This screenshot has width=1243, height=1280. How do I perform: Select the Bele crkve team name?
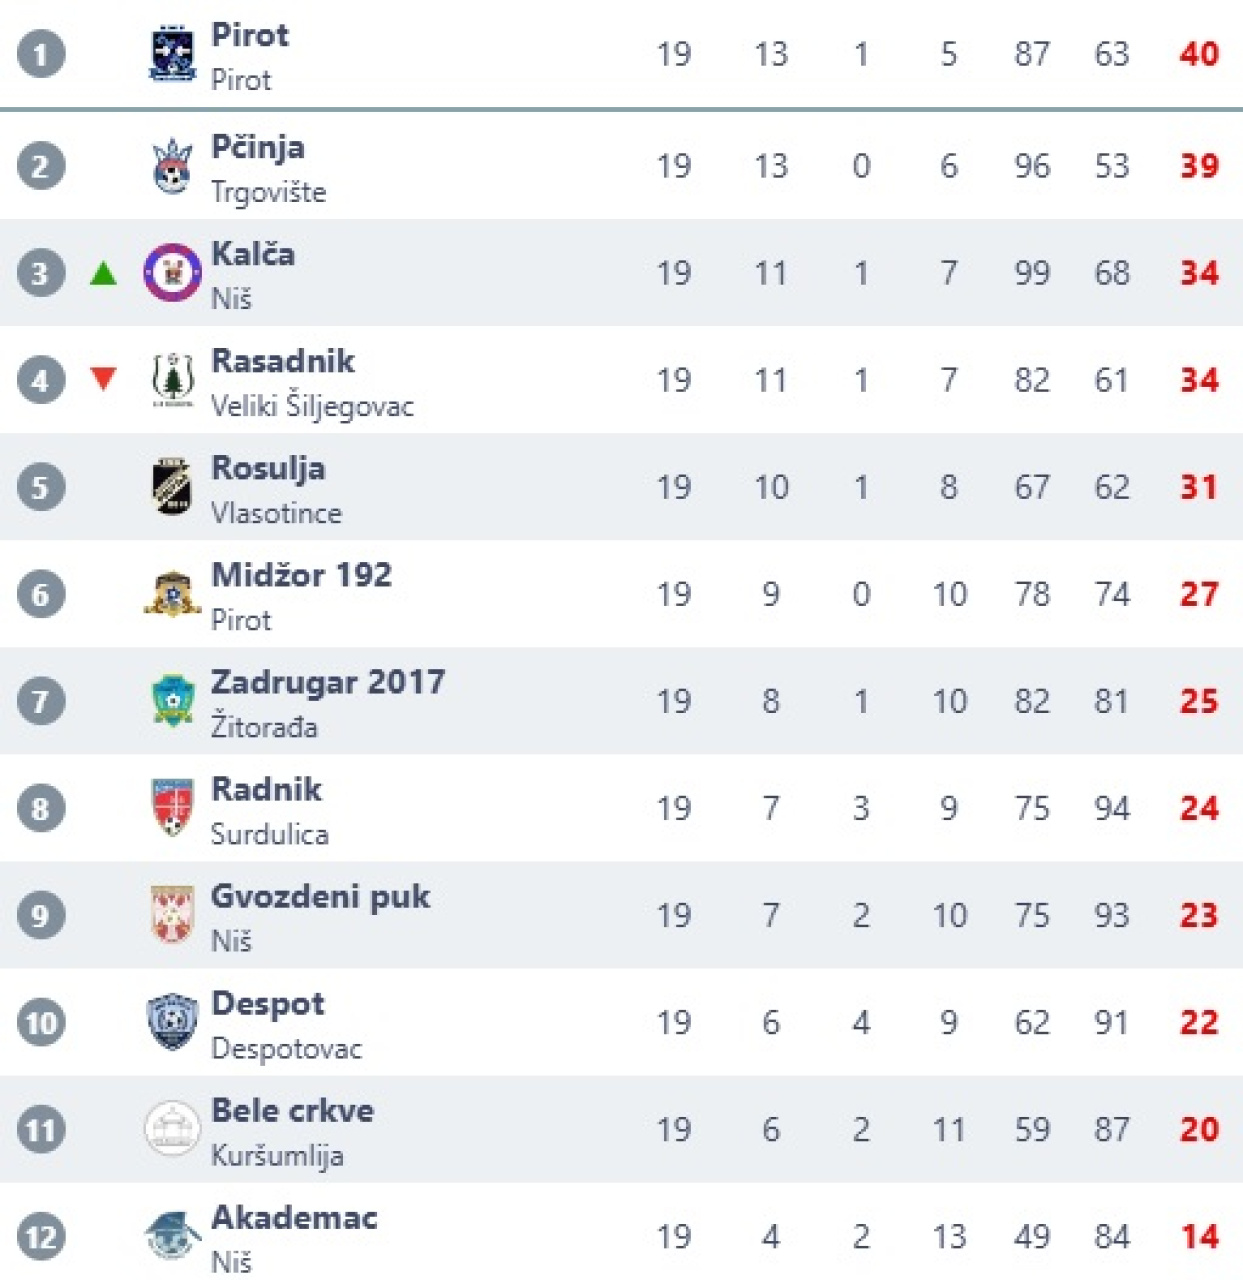(292, 1110)
